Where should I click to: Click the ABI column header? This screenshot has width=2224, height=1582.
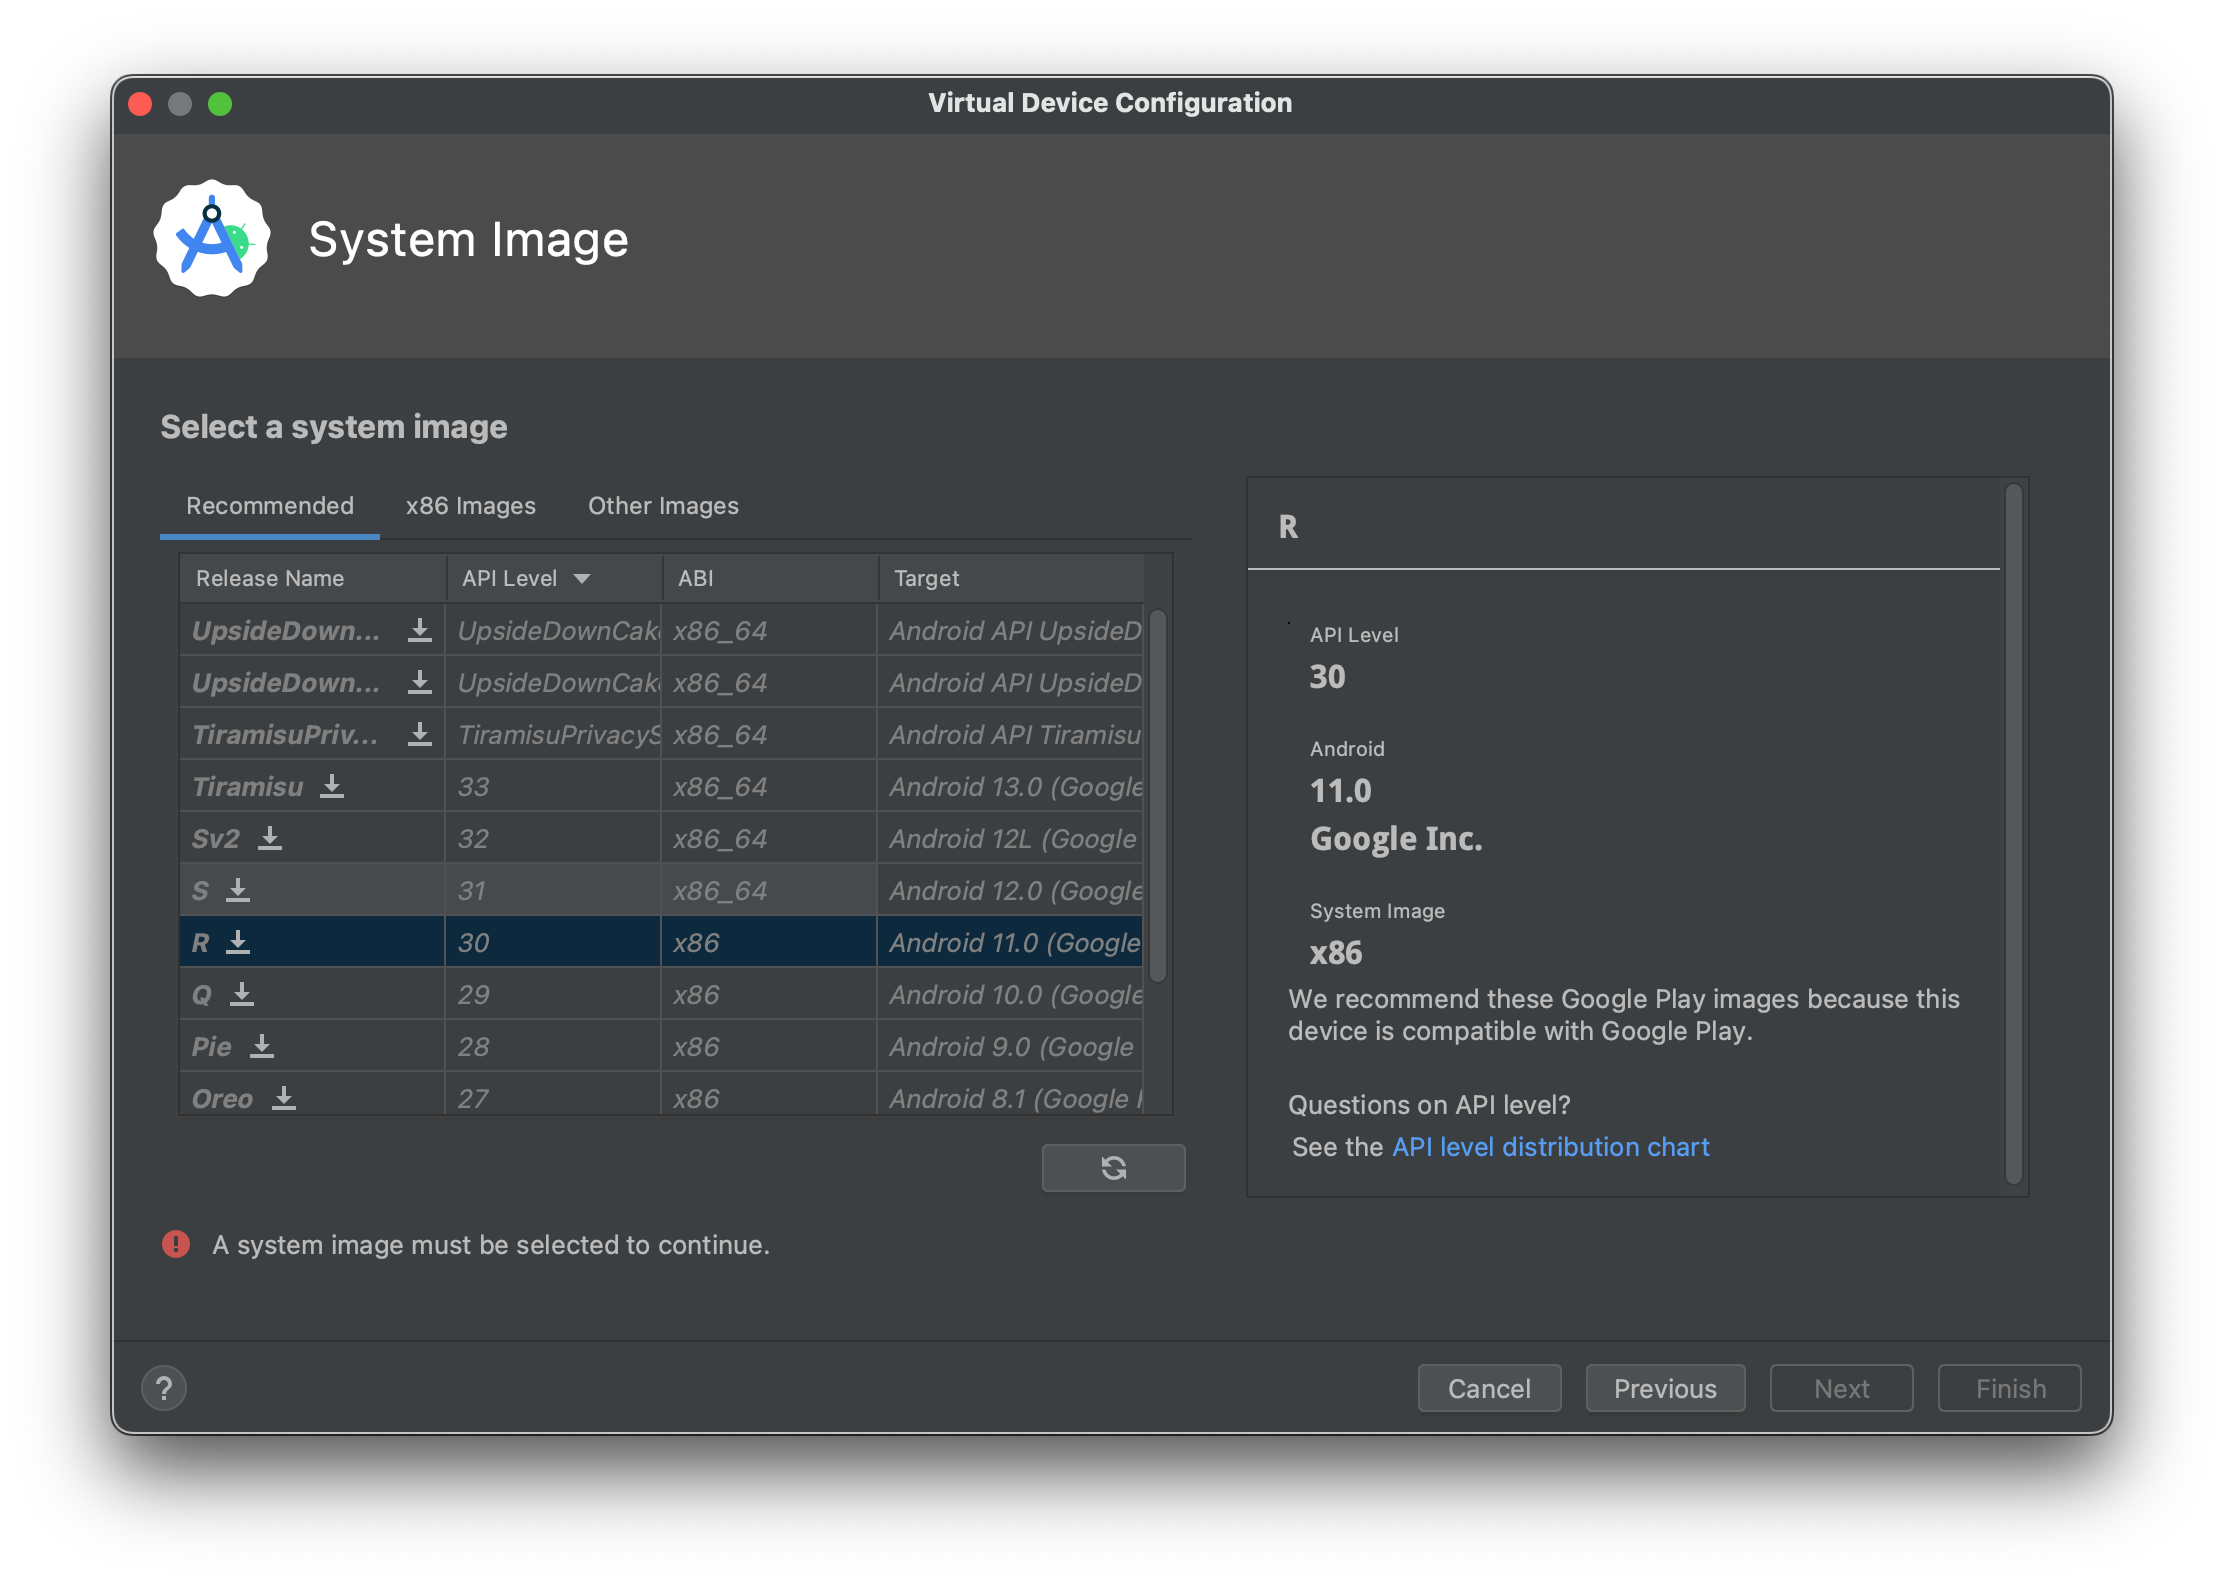[696, 579]
